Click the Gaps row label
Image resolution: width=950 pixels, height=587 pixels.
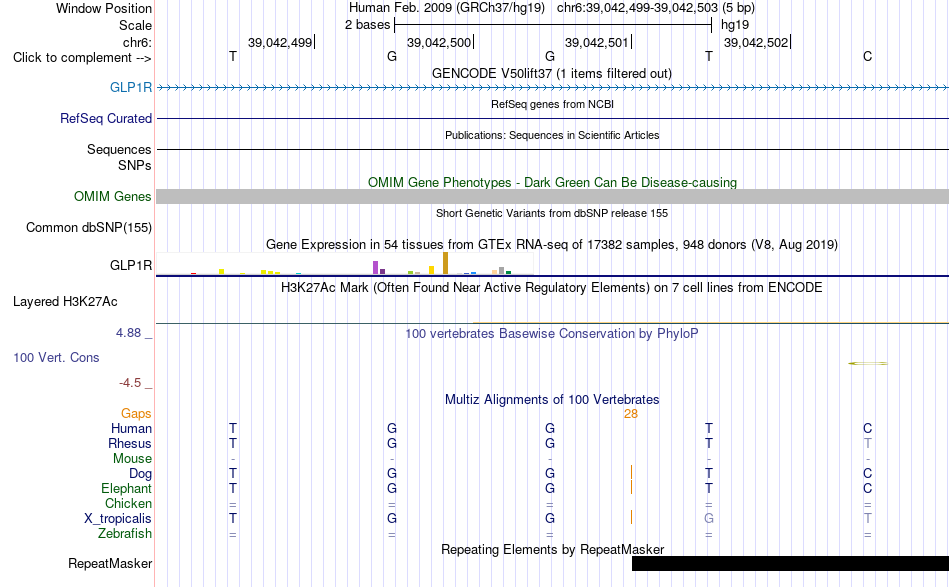pyautogui.click(x=136, y=413)
